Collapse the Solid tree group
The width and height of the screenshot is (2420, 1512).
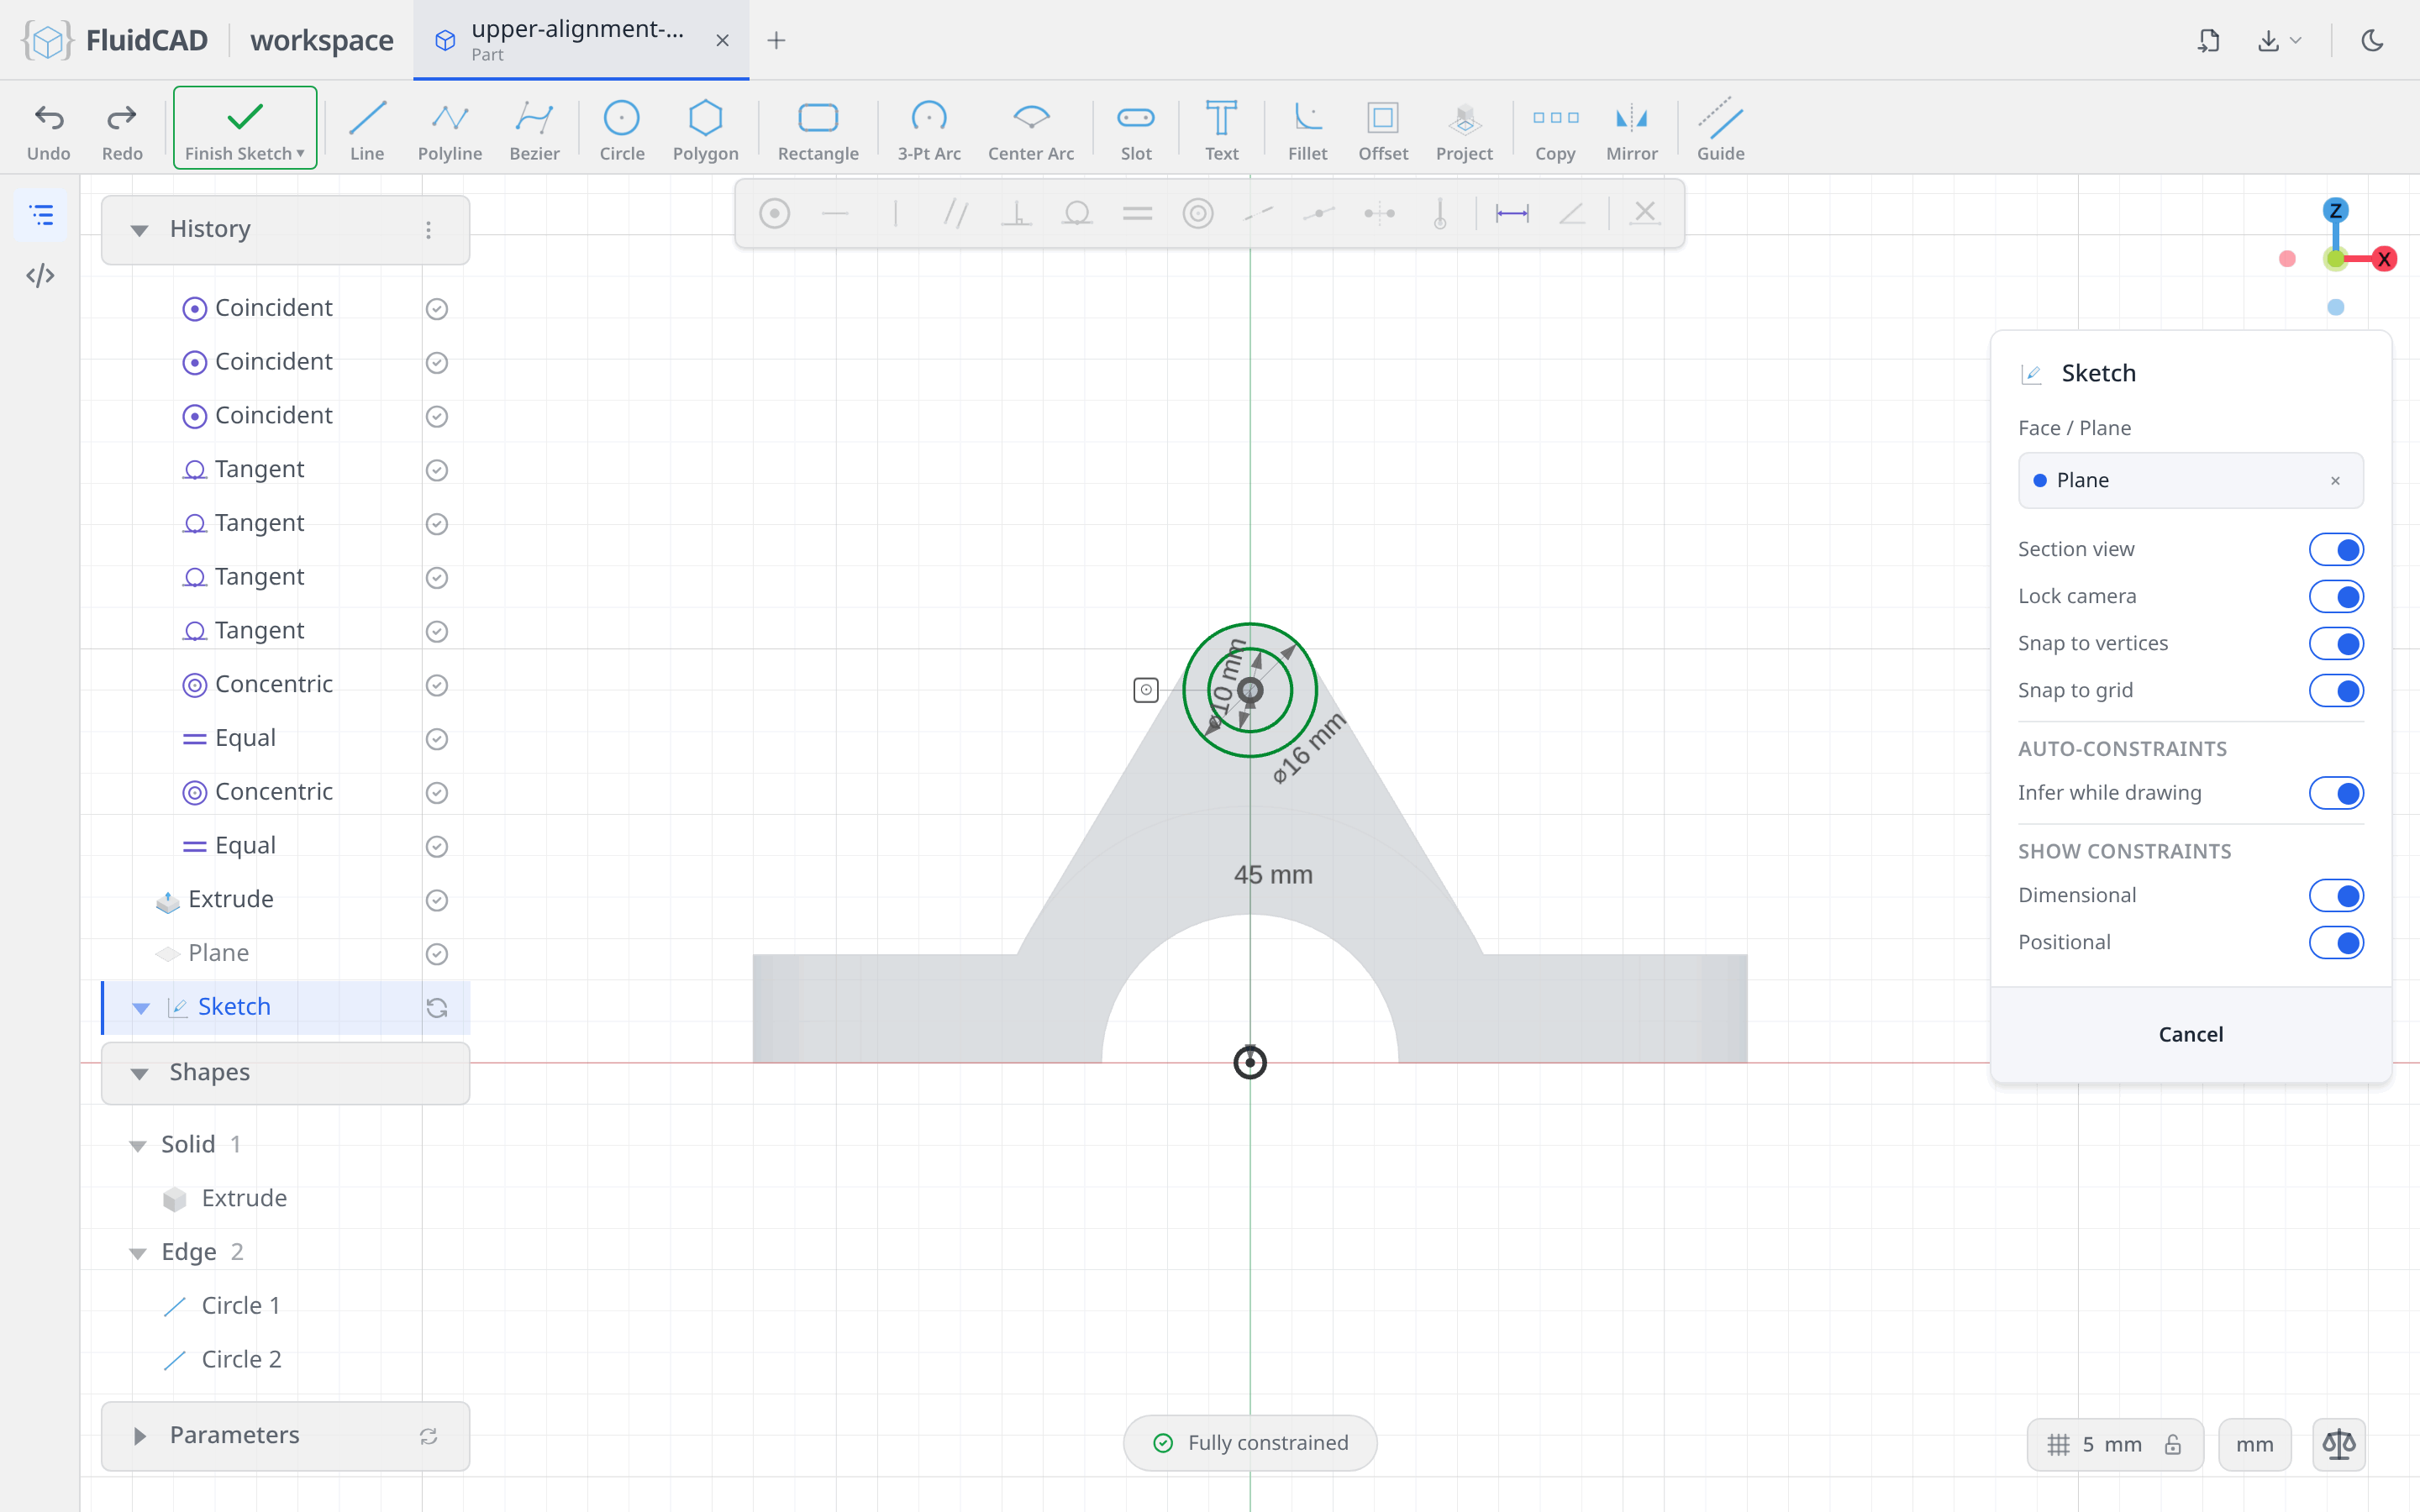137,1145
